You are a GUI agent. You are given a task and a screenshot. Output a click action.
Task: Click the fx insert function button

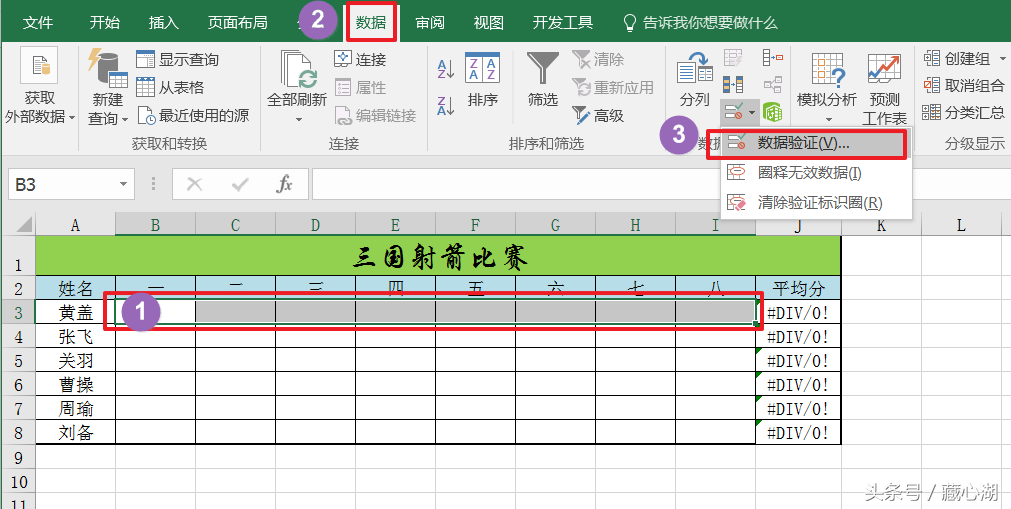[284, 185]
